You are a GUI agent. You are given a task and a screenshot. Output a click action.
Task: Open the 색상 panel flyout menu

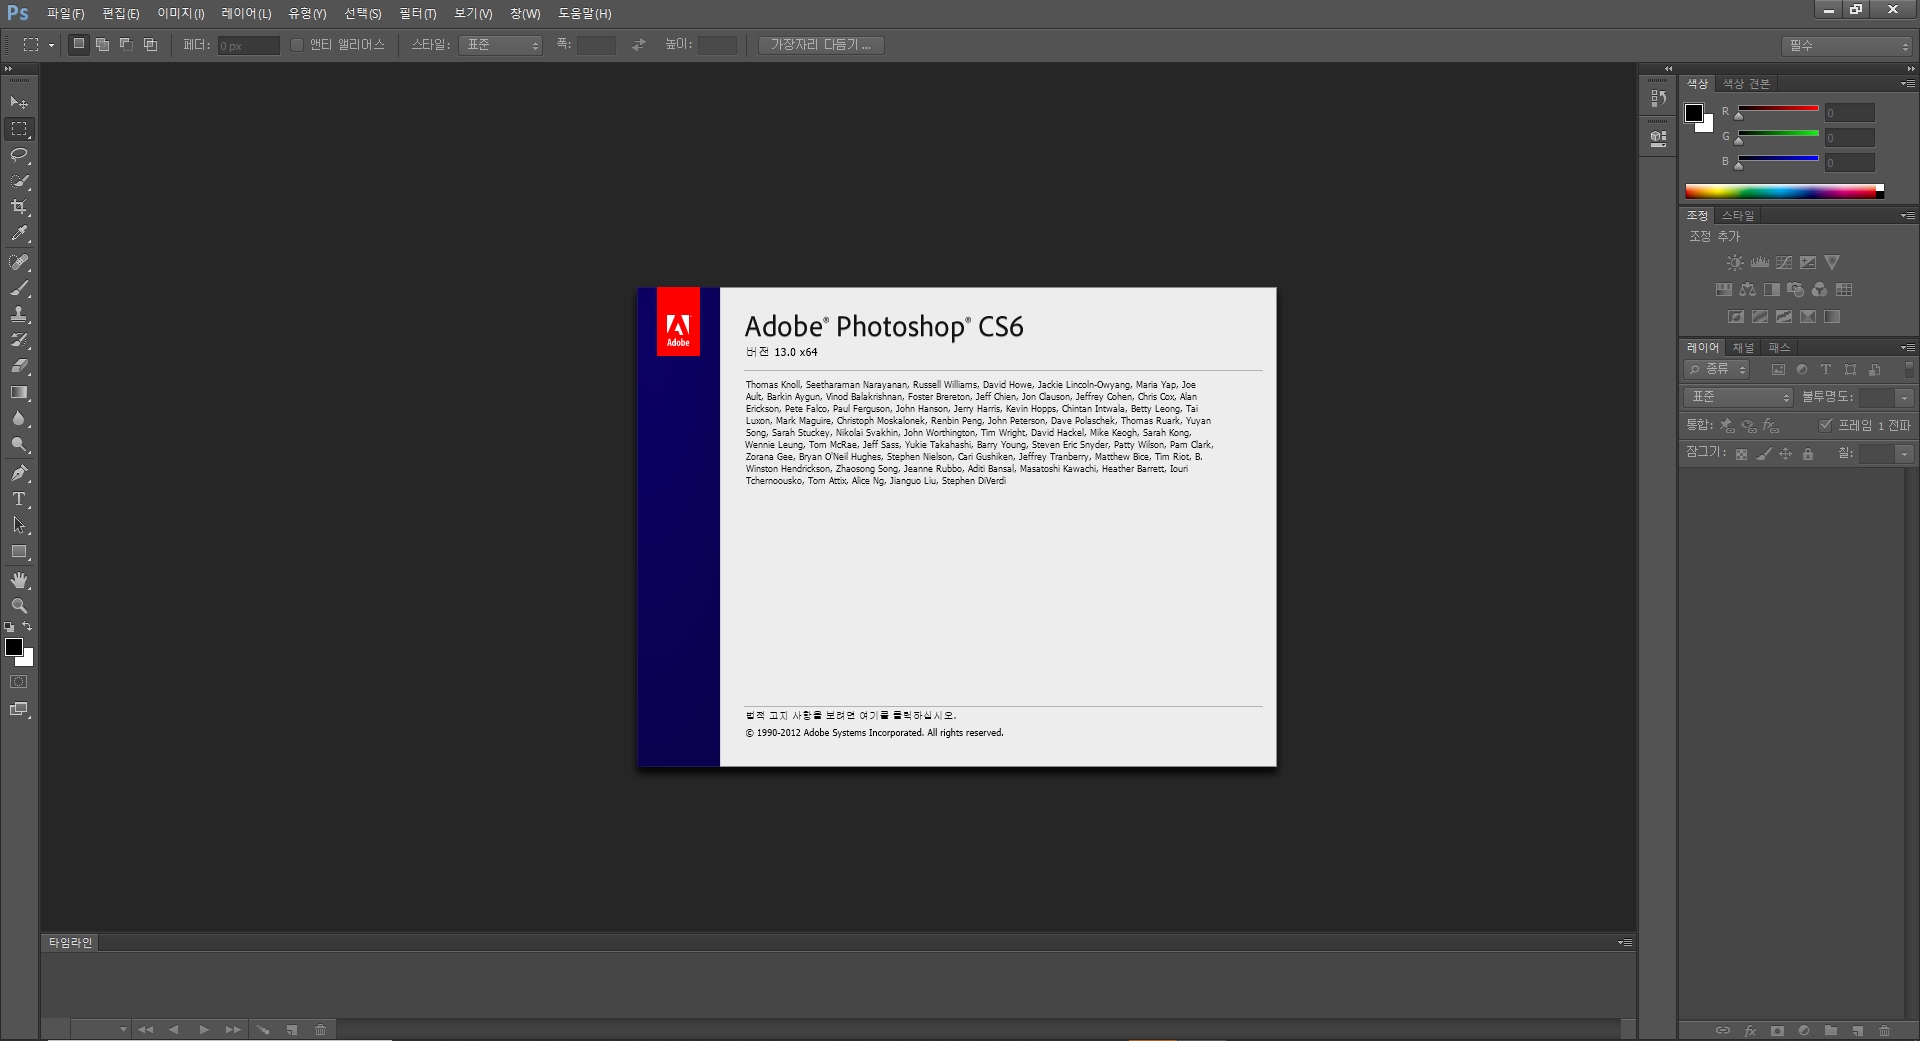1908,84
